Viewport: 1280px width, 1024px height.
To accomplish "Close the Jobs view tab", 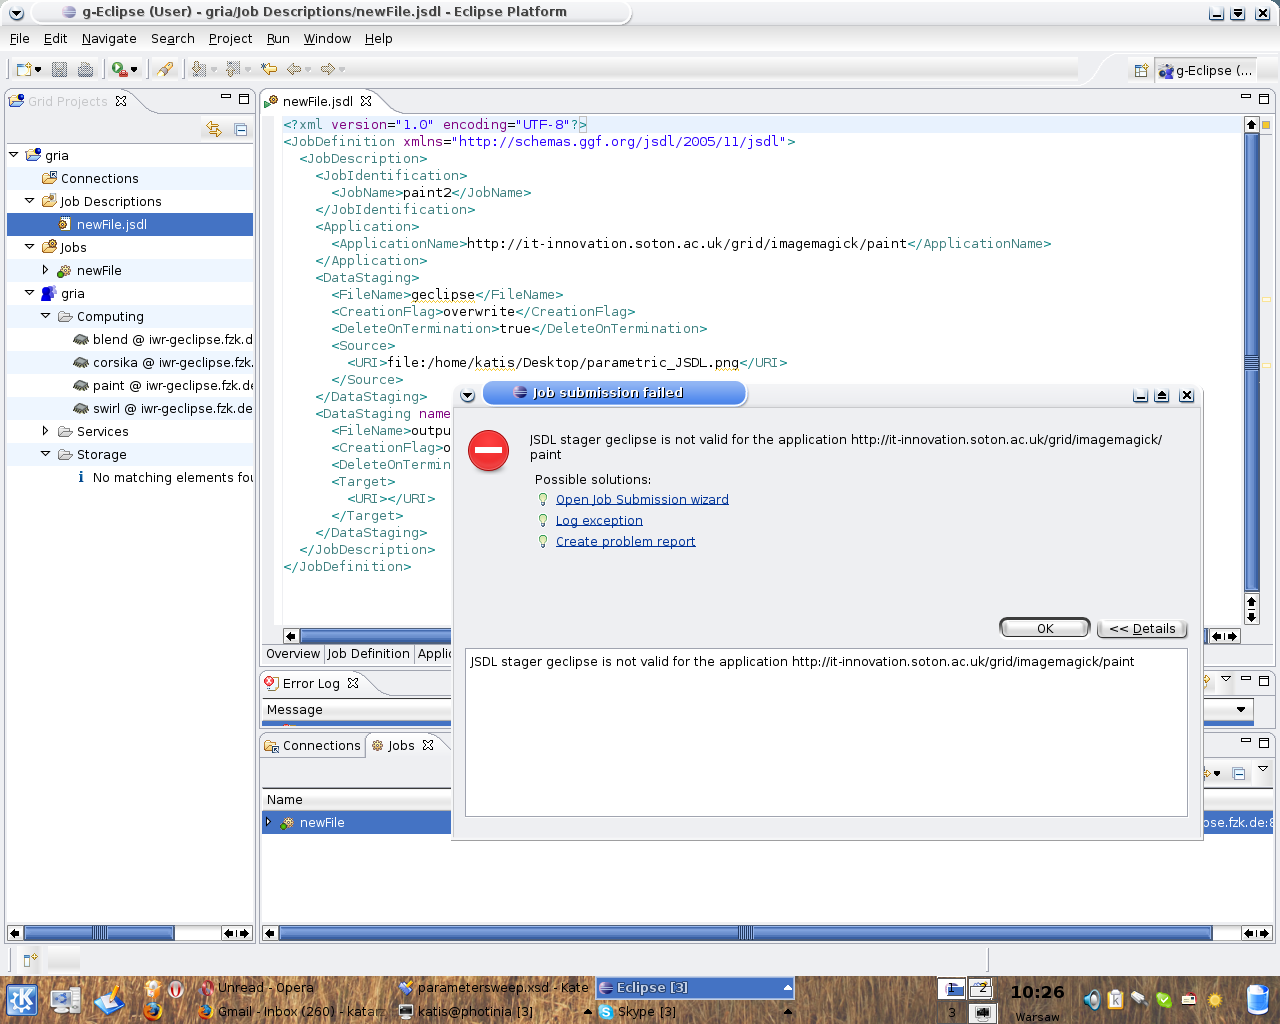I will click(x=428, y=745).
